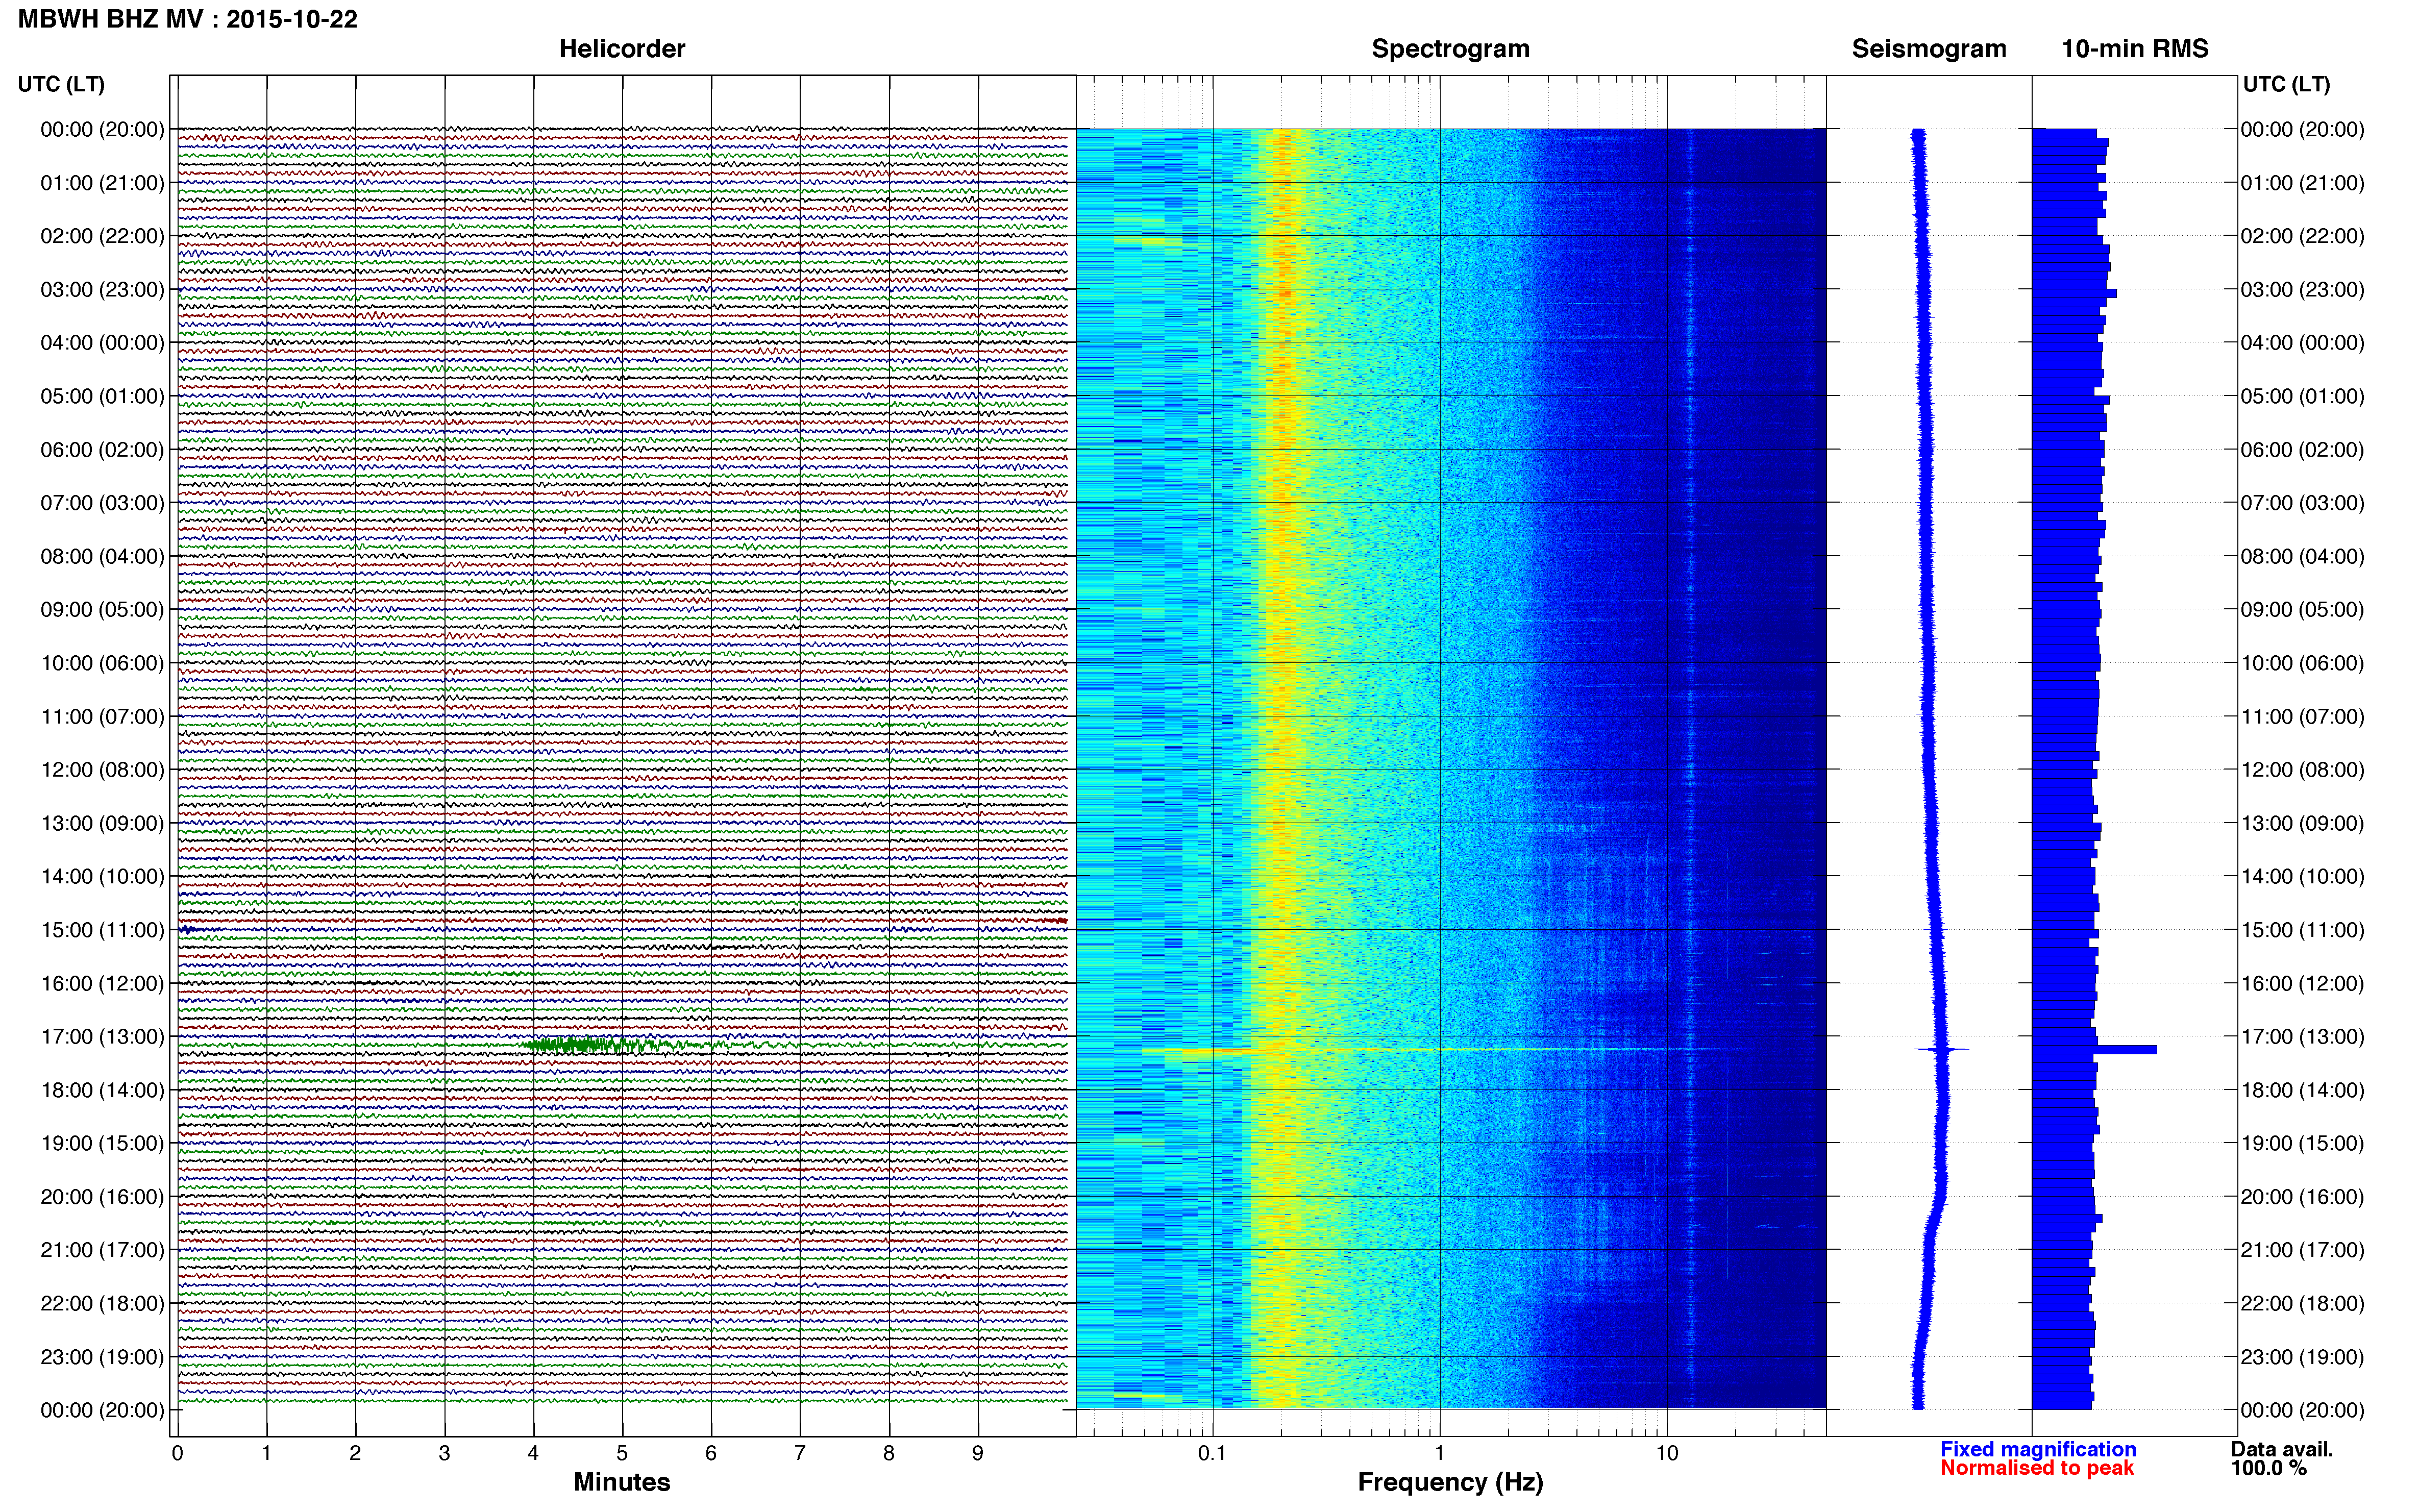
Task: Click left time label '21:00 (17:00)'
Action: pyautogui.click(x=102, y=1250)
